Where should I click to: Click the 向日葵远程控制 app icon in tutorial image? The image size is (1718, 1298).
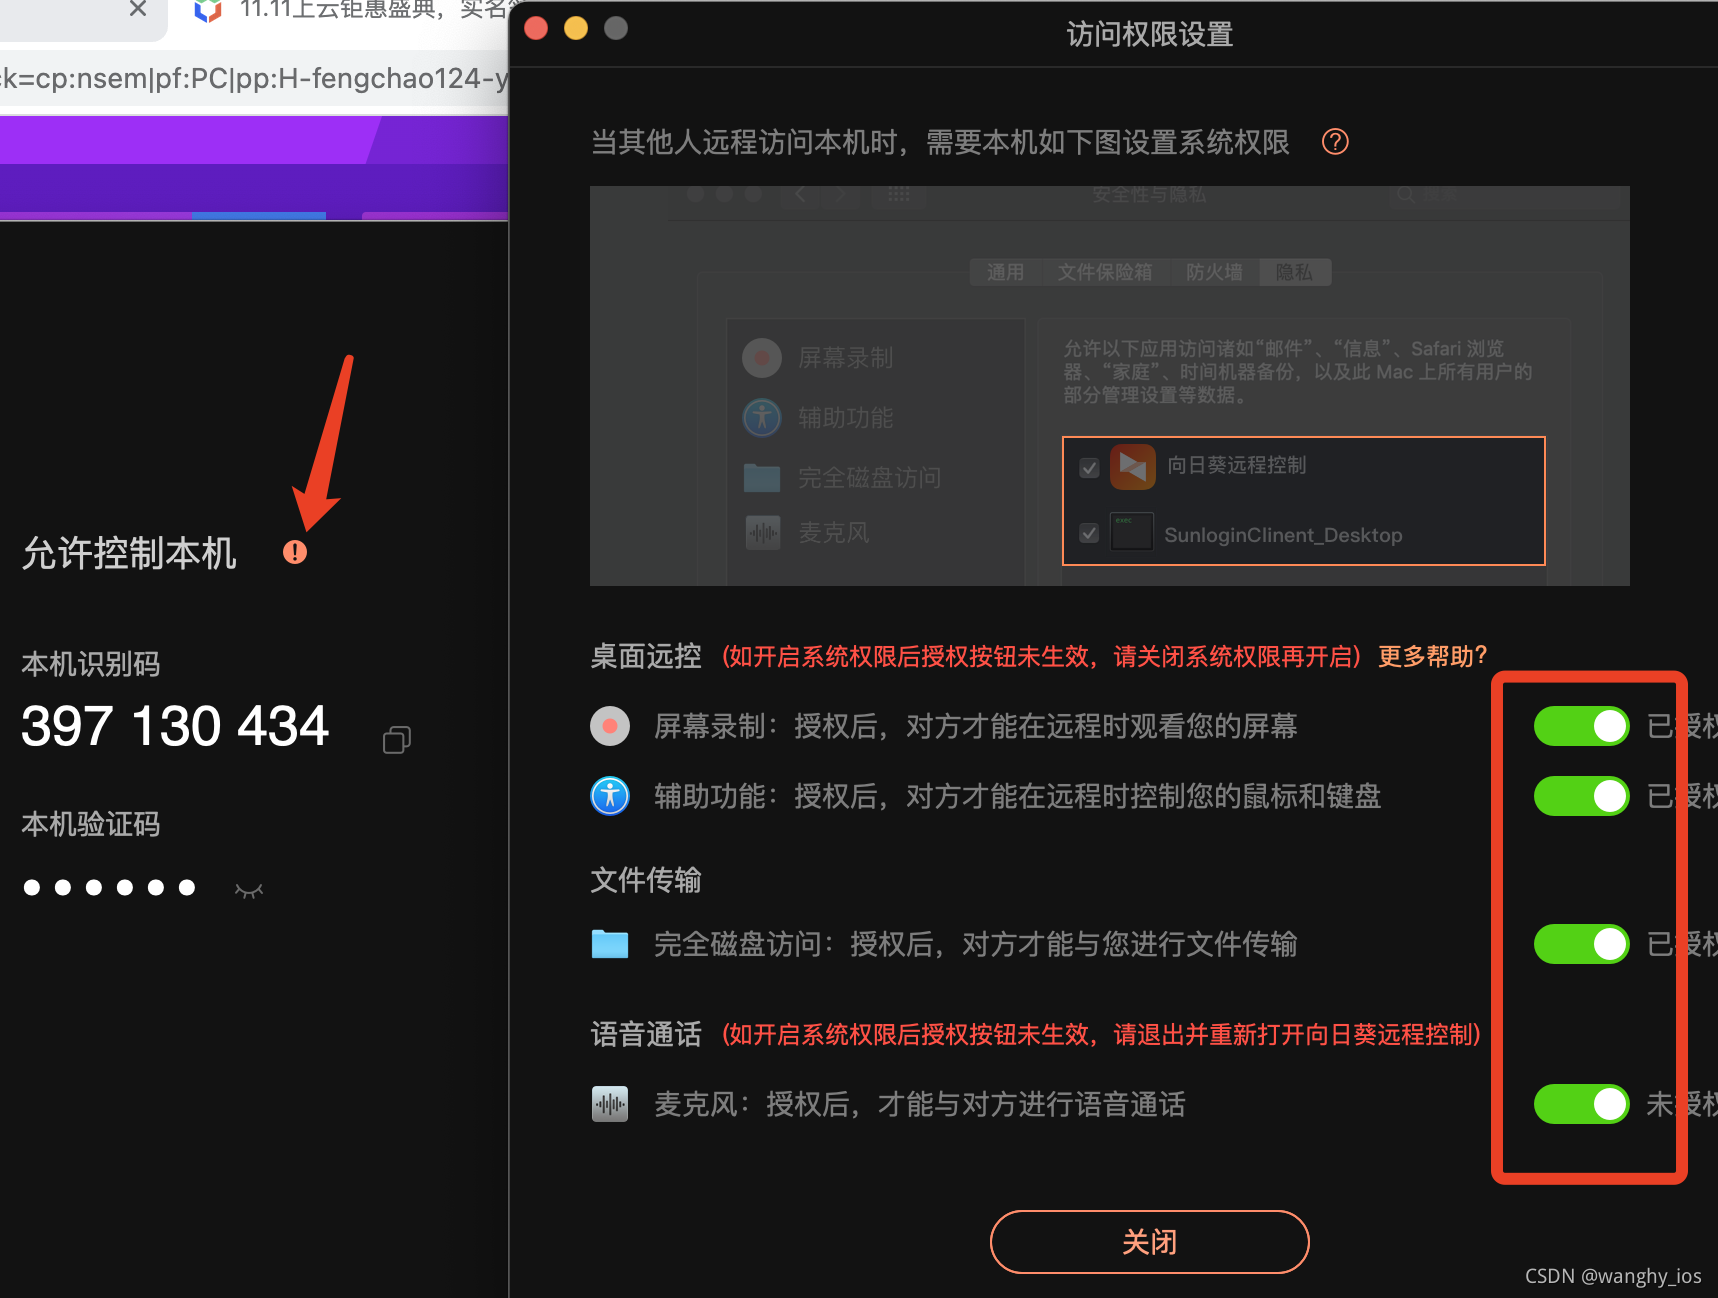point(1133,466)
